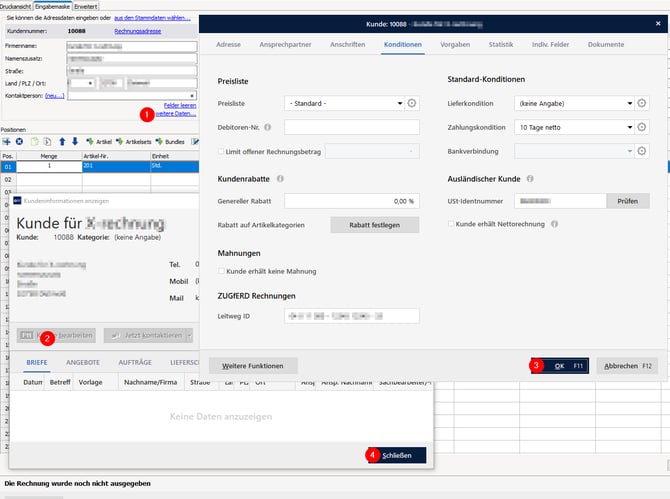Screen dimensions: 670x499
Task: Click the copy position icon in Positionen toolbar
Action: 35,141
